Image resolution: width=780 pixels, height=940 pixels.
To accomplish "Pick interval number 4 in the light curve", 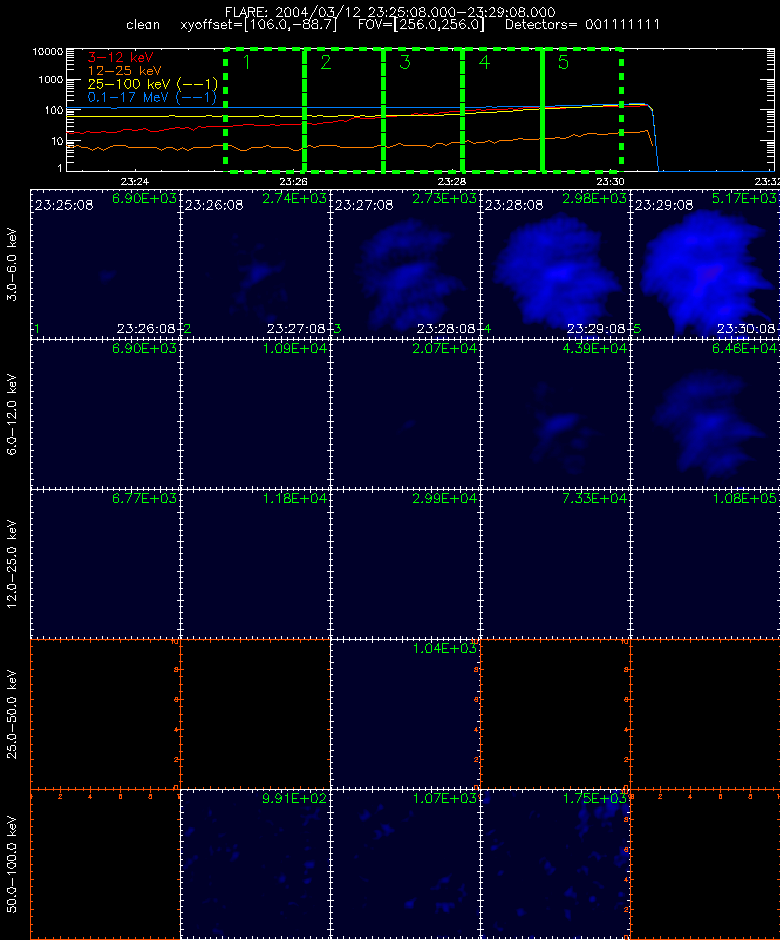I will (484, 62).
